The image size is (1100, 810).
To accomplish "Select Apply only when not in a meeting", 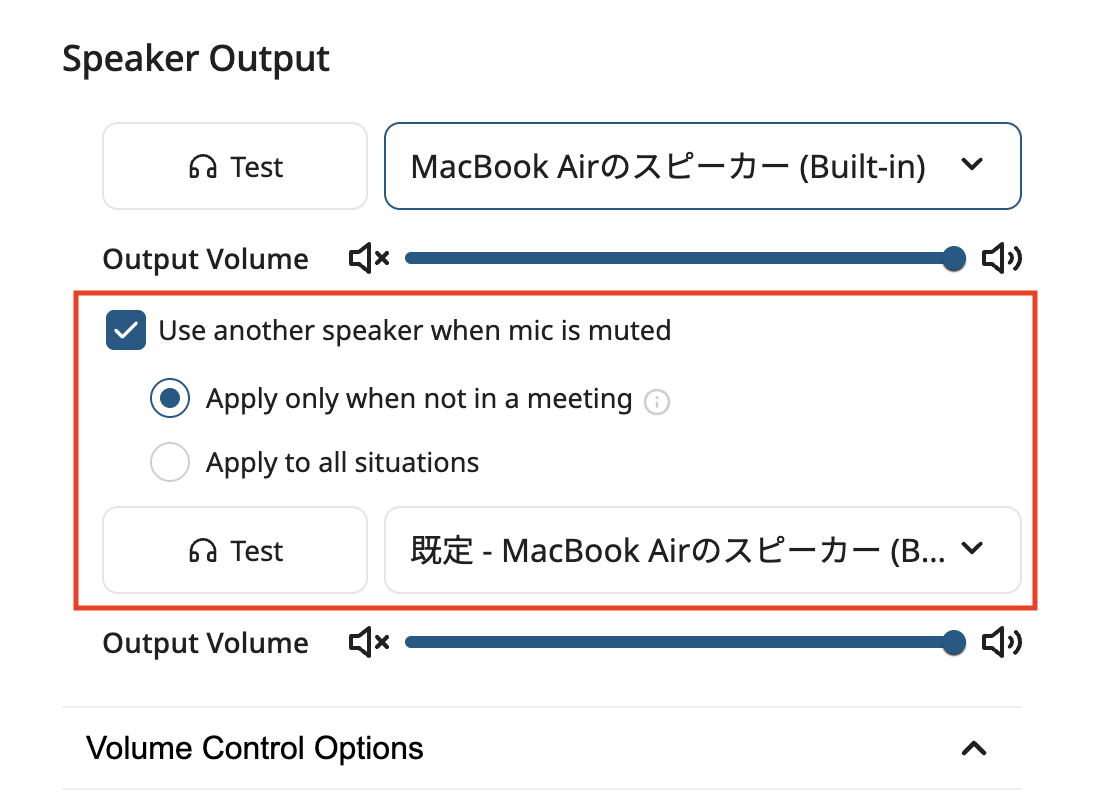I will [170, 398].
